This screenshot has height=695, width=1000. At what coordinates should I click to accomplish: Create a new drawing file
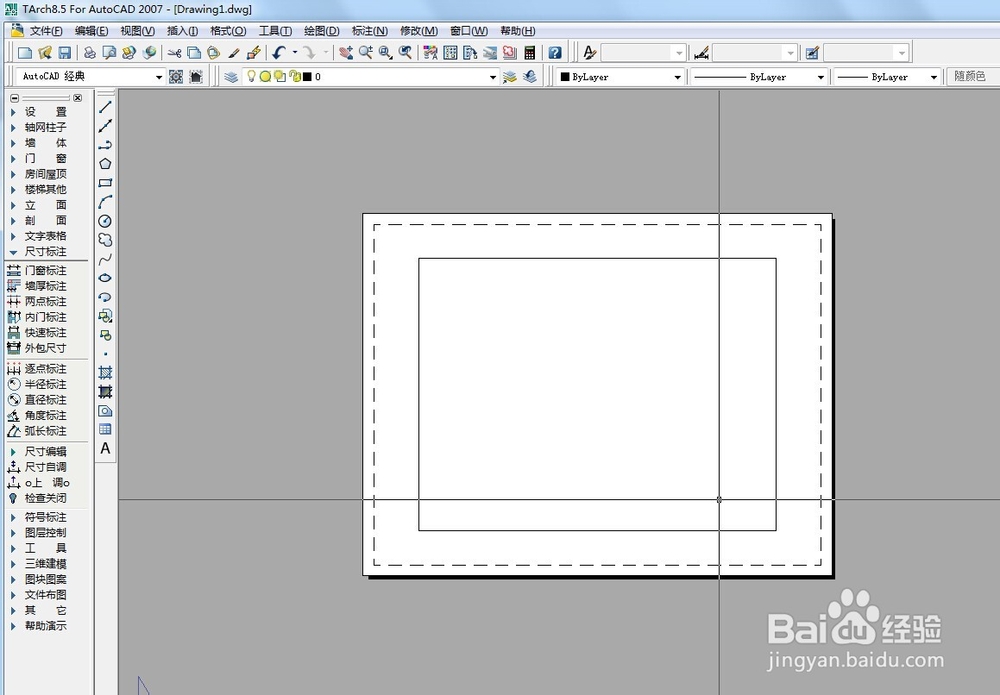coord(25,52)
